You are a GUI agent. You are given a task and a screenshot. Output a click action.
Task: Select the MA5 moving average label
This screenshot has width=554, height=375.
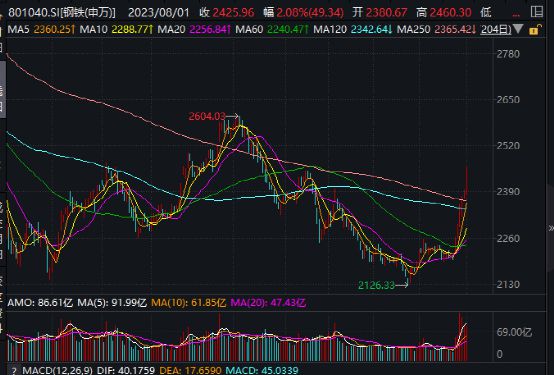[x=18, y=29]
